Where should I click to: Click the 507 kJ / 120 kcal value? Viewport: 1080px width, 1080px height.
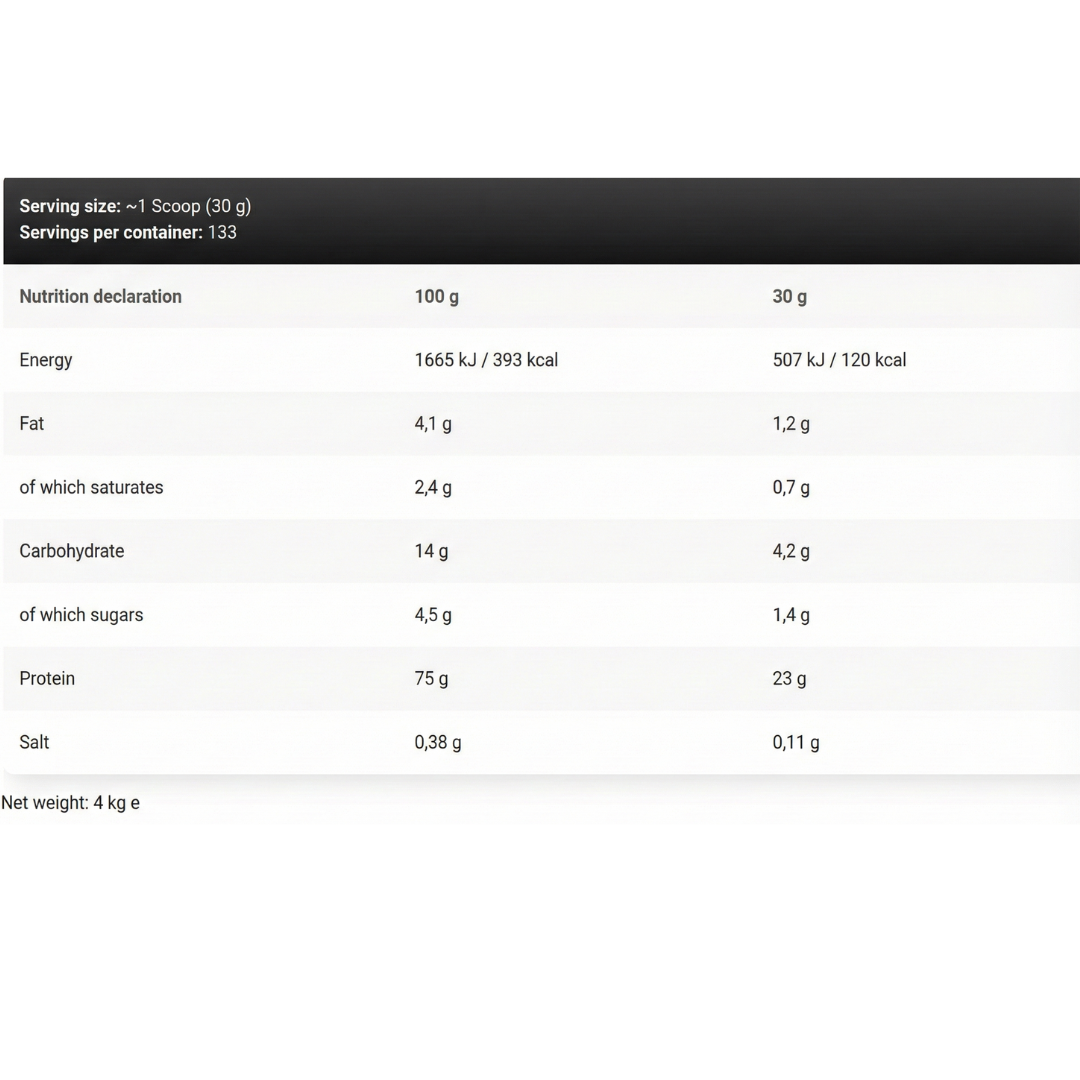coord(839,360)
